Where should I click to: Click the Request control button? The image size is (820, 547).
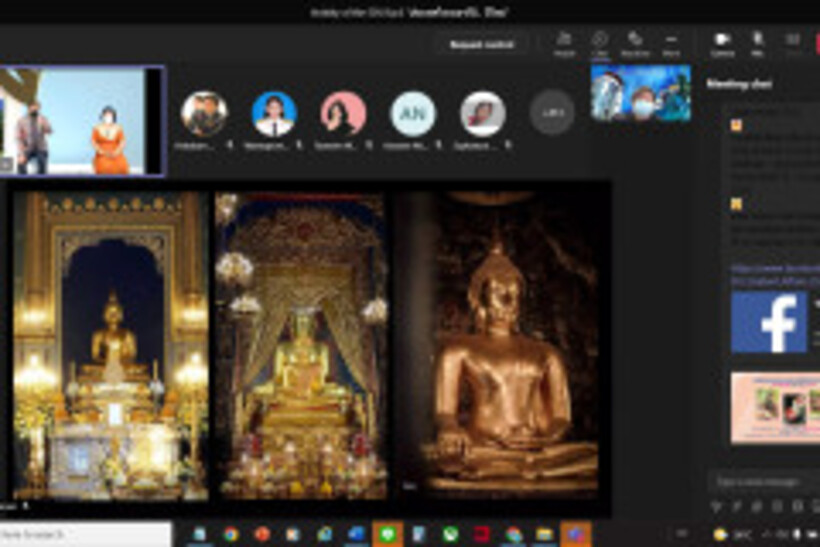coord(482,44)
